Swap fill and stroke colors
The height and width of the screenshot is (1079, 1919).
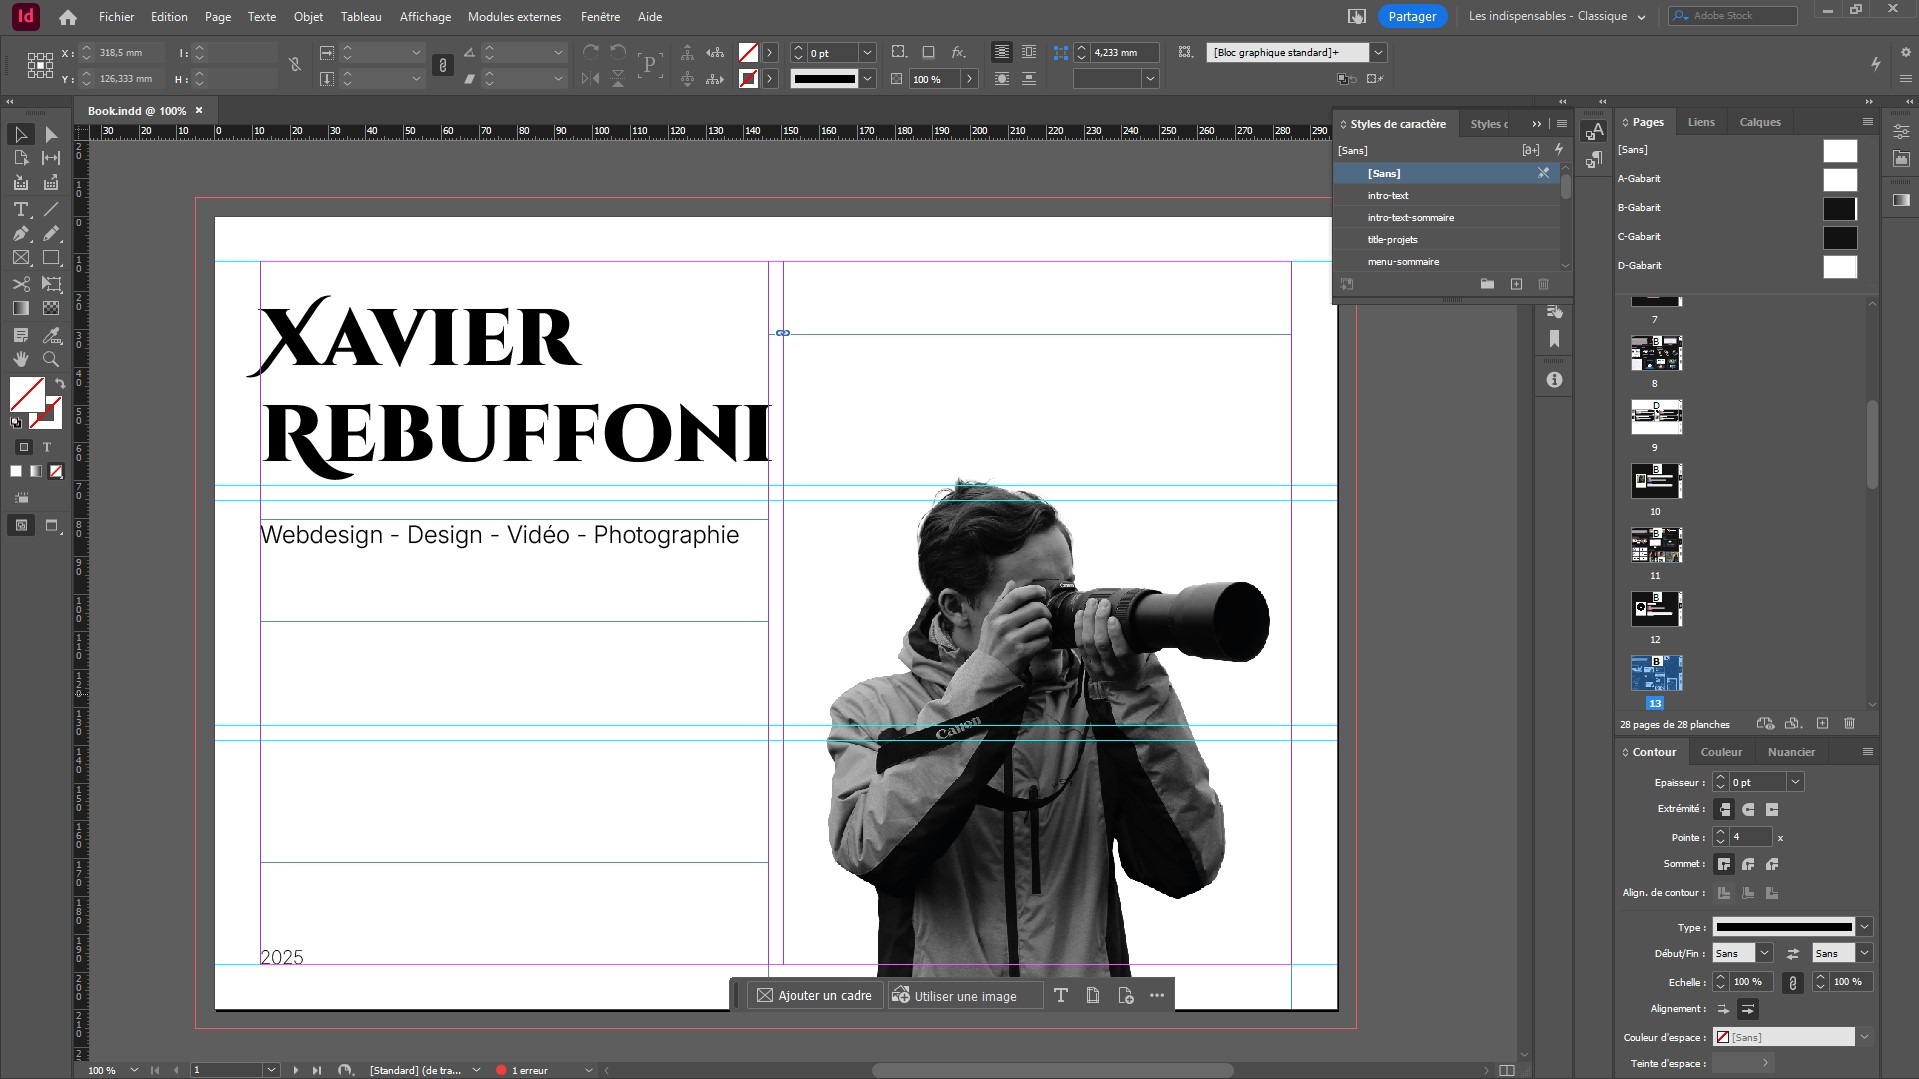tap(60, 383)
